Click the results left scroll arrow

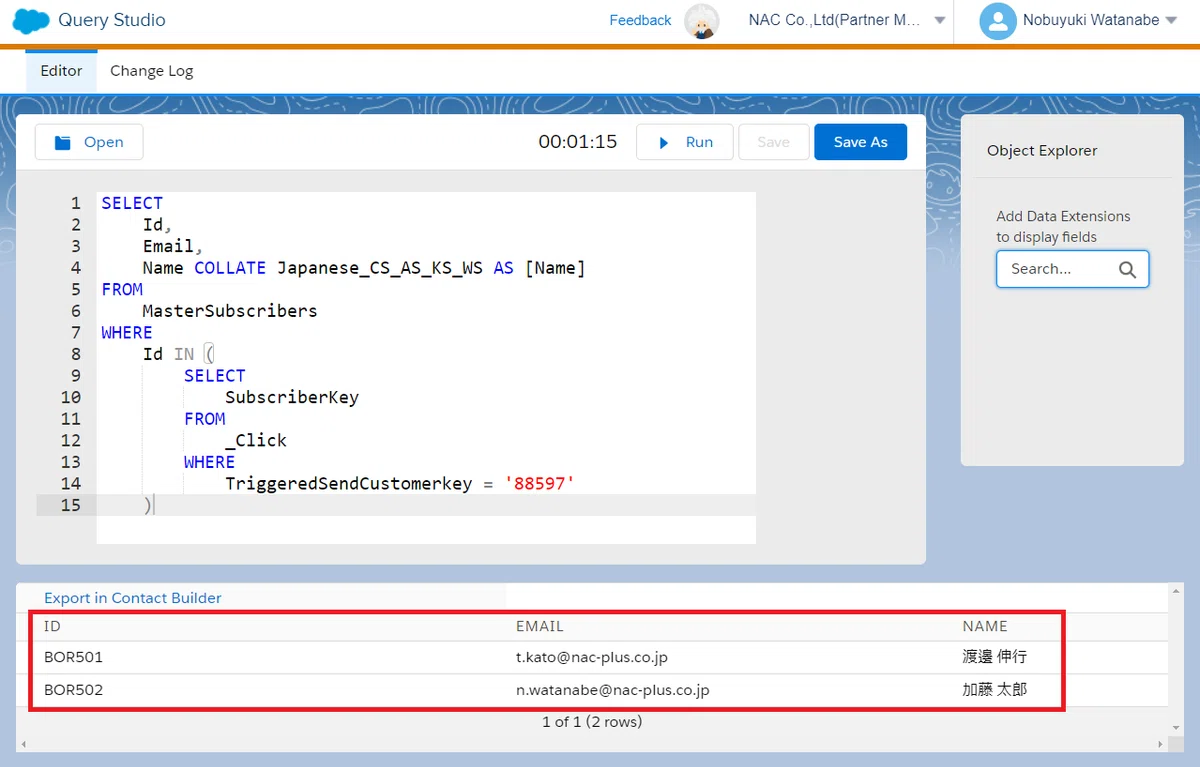22,744
